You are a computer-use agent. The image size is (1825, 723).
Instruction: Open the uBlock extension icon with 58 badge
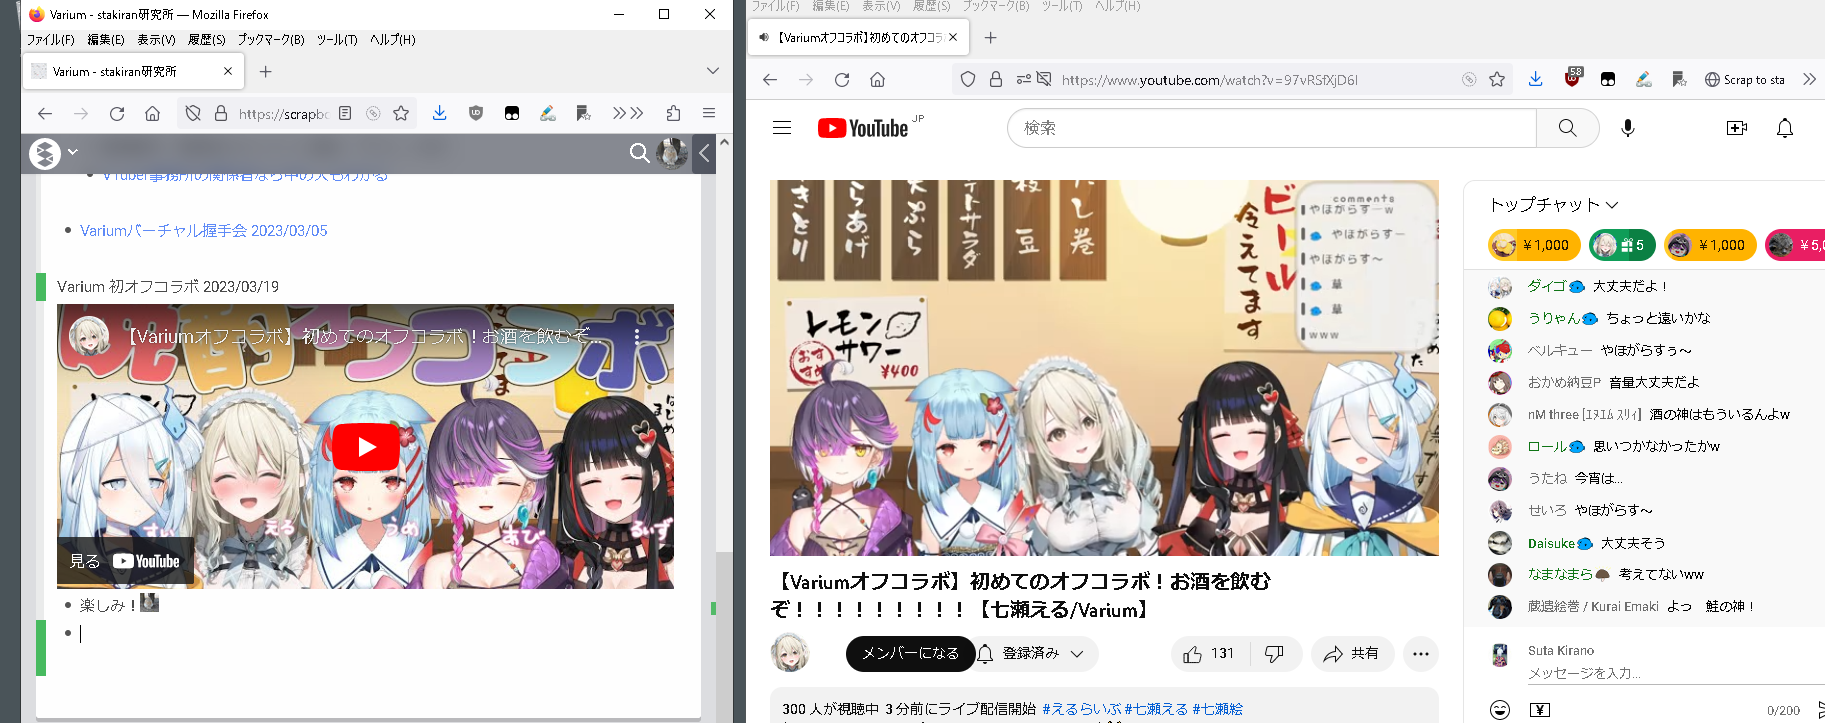(x=1573, y=78)
